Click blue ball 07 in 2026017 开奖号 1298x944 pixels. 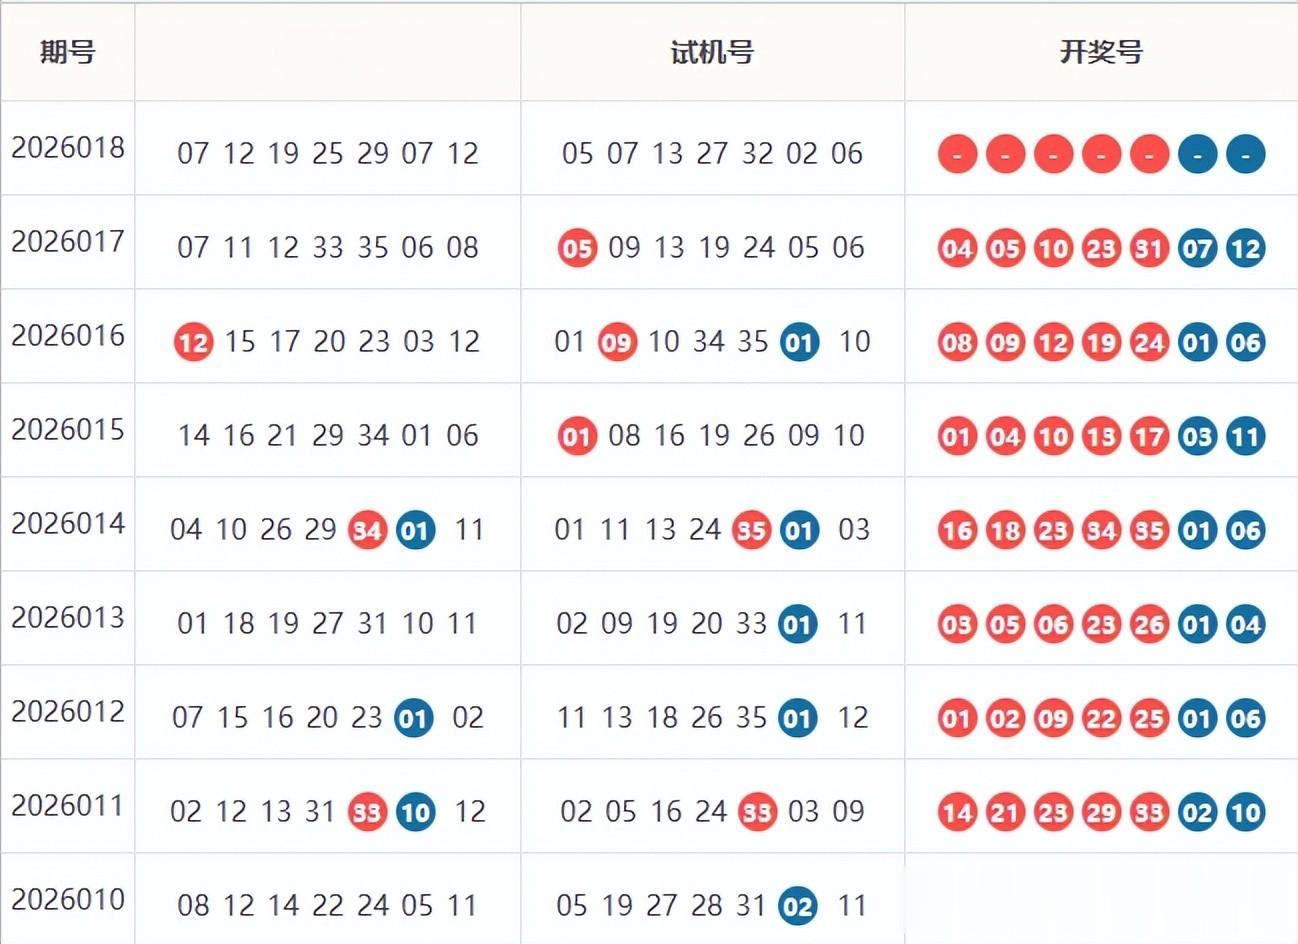tap(1197, 248)
